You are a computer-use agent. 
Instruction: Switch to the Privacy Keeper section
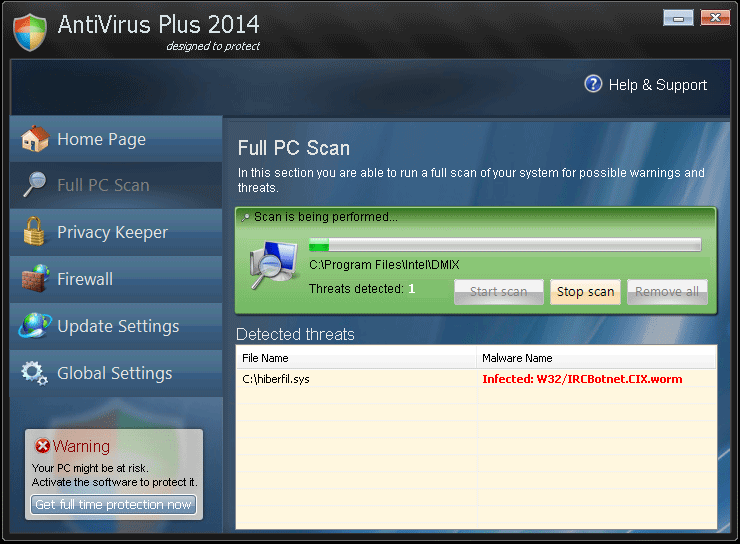tap(112, 232)
